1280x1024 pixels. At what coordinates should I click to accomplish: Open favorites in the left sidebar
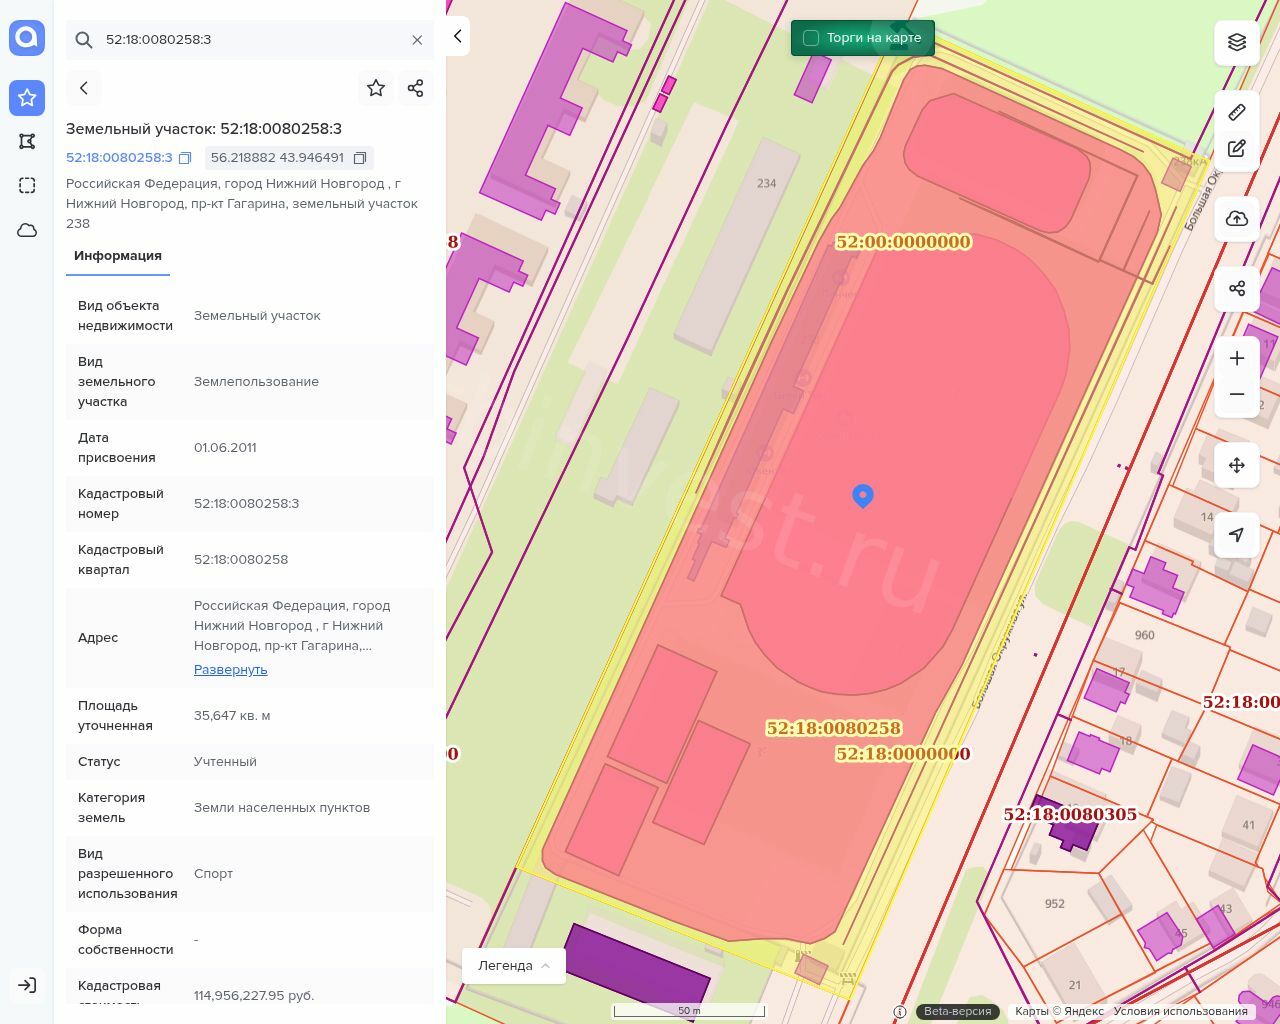(27, 97)
